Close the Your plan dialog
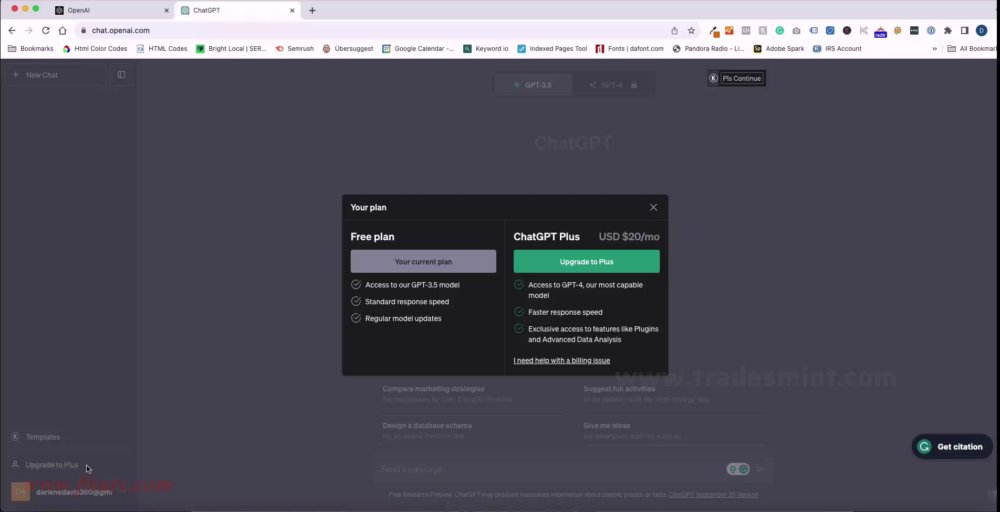The width and height of the screenshot is (1000, 512). [x=653, y=207]
